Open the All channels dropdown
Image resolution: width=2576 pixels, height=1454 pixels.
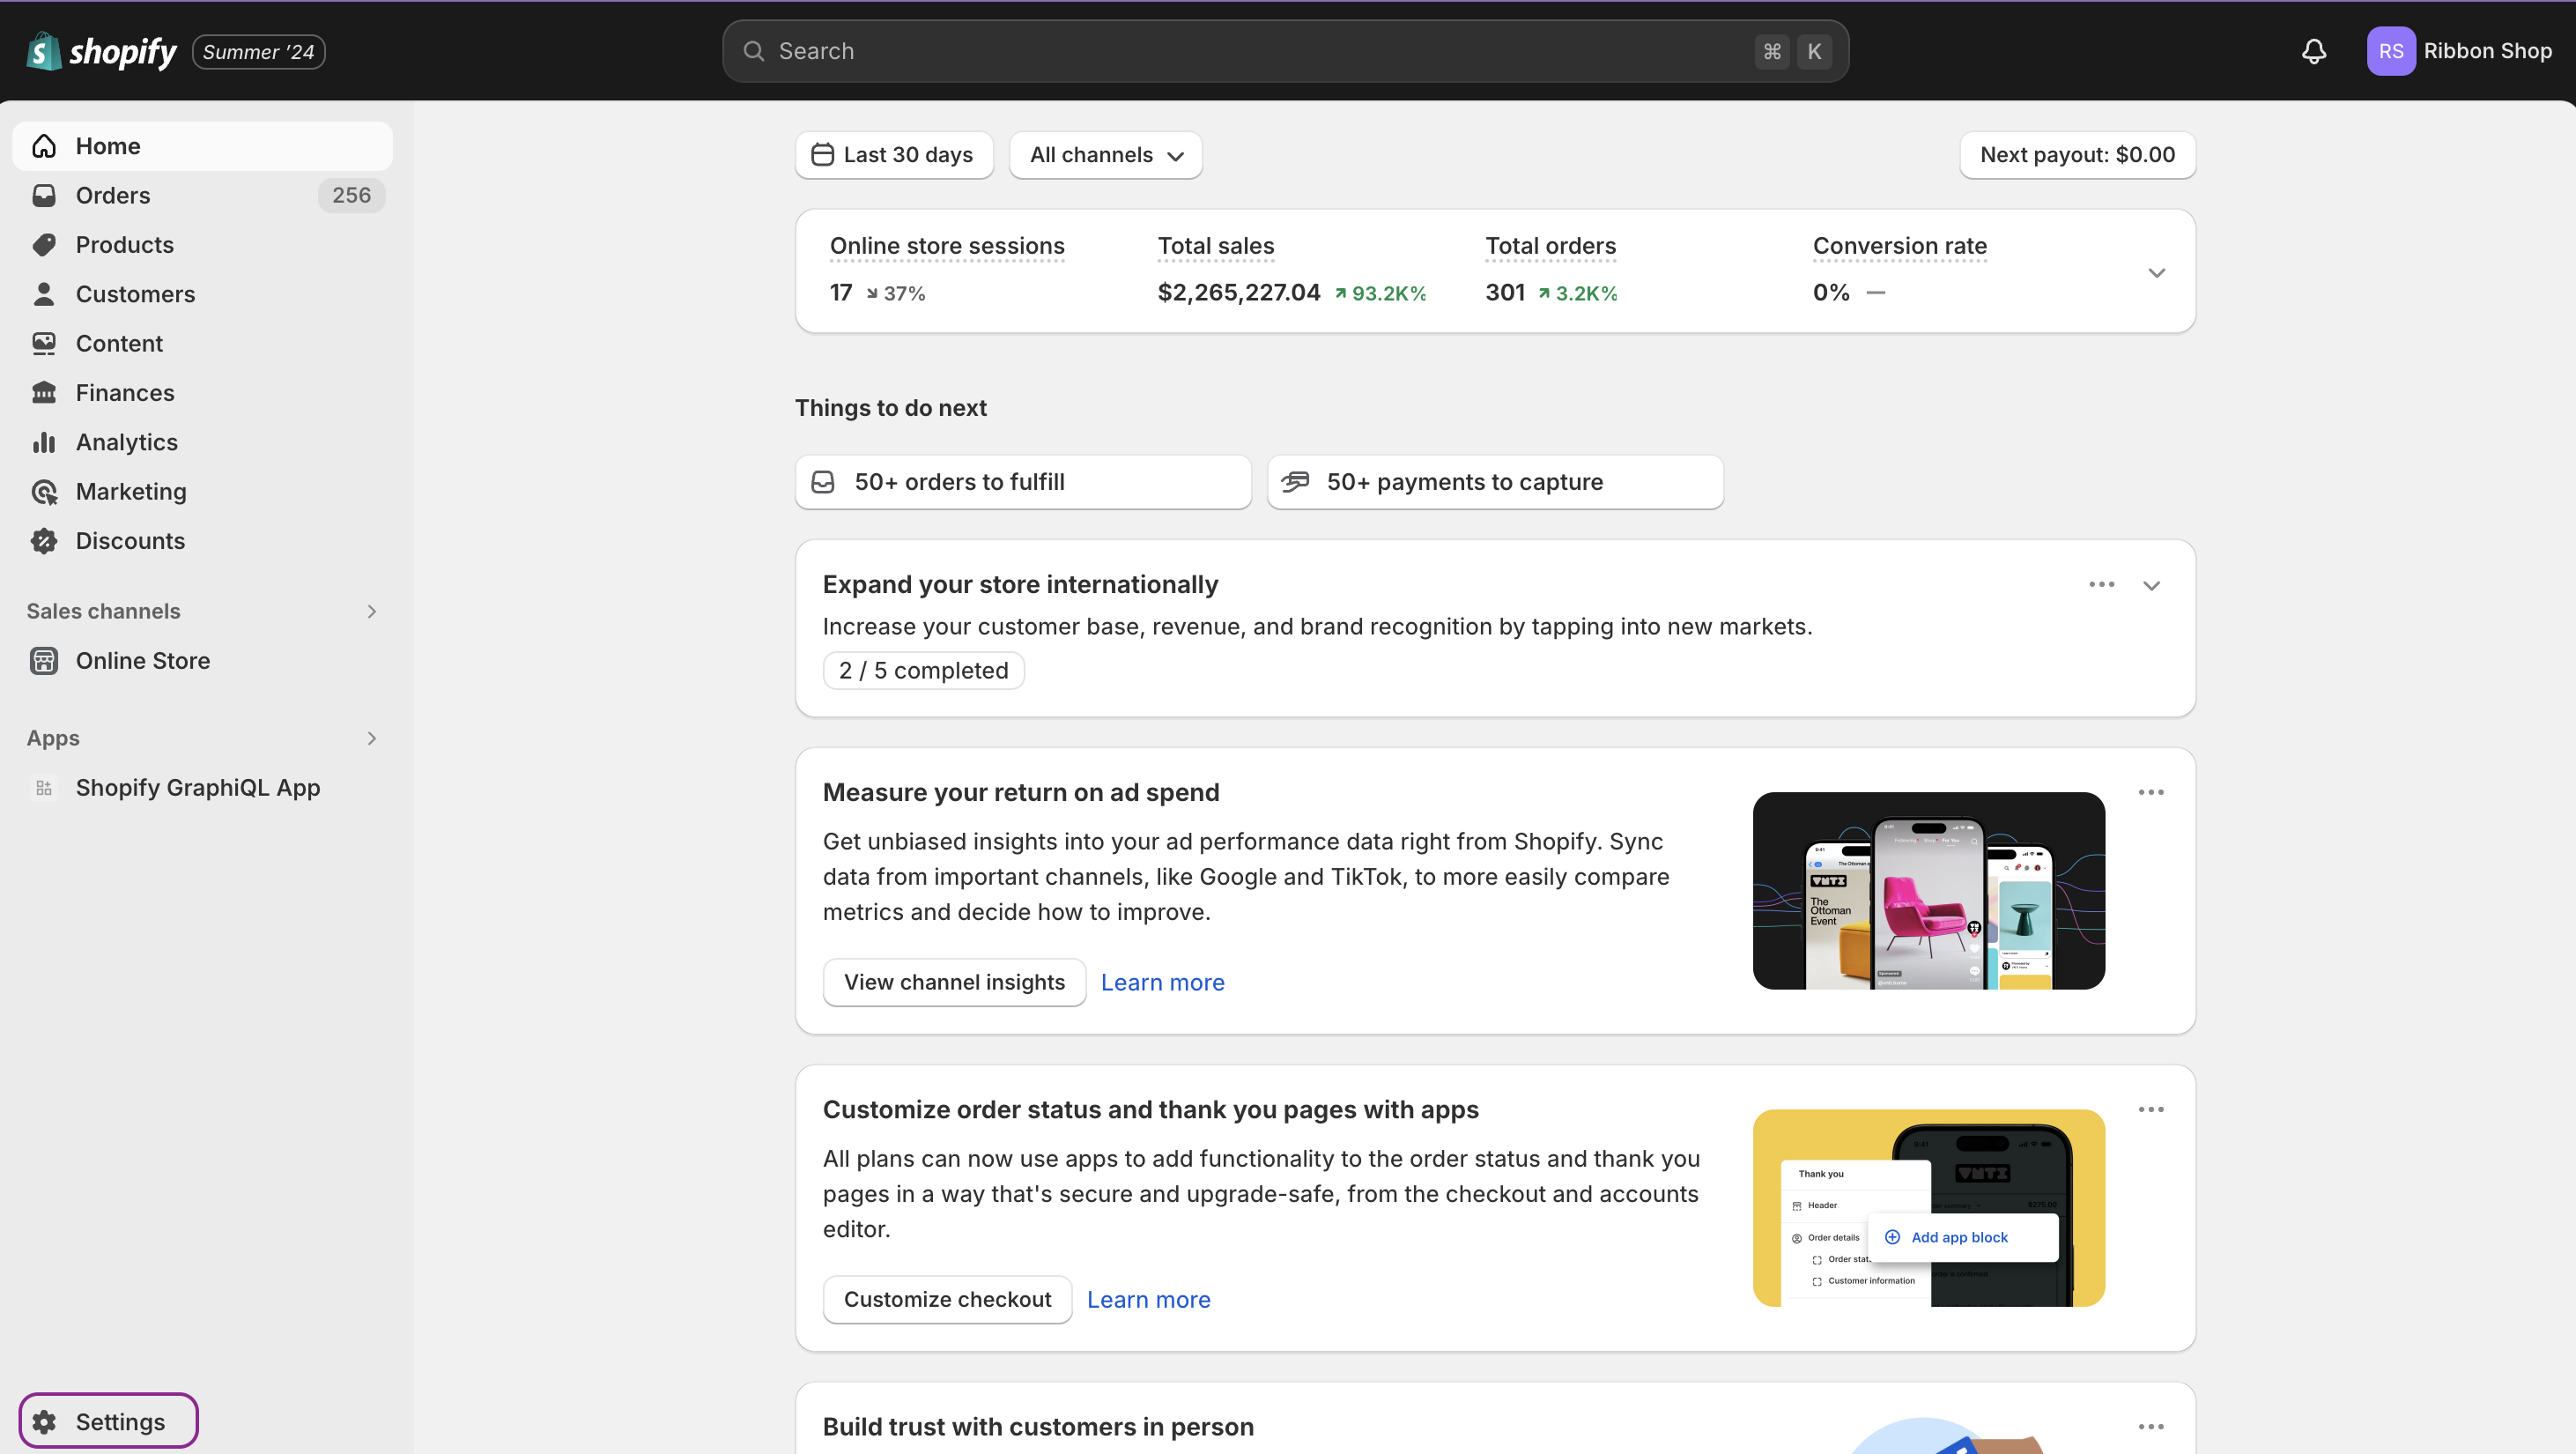click(1105, 155)
